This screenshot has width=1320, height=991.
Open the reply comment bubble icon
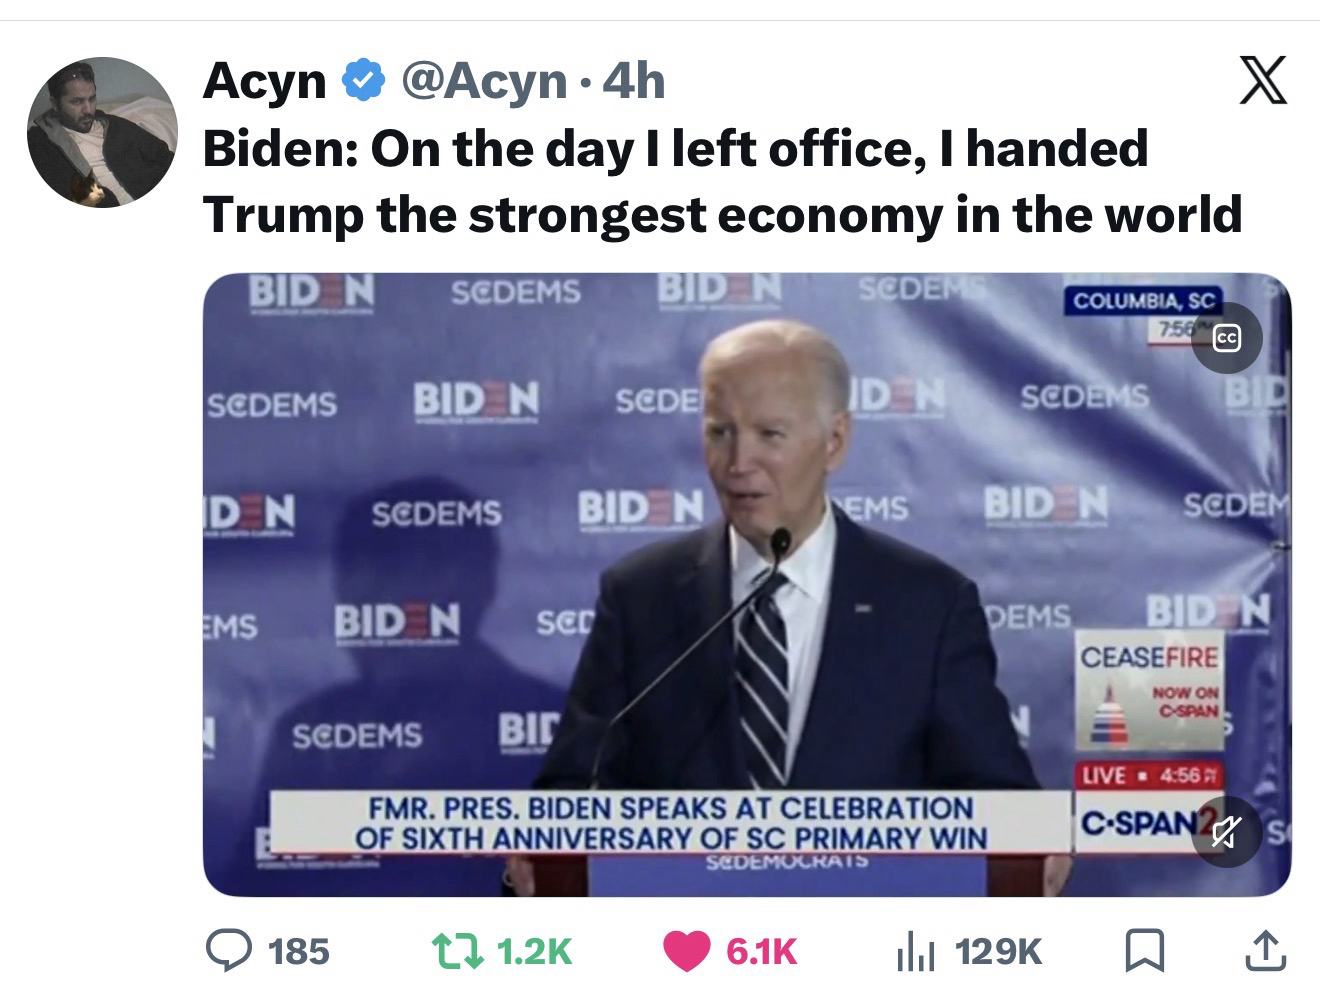pyautogui.click(x=229, y=950)
